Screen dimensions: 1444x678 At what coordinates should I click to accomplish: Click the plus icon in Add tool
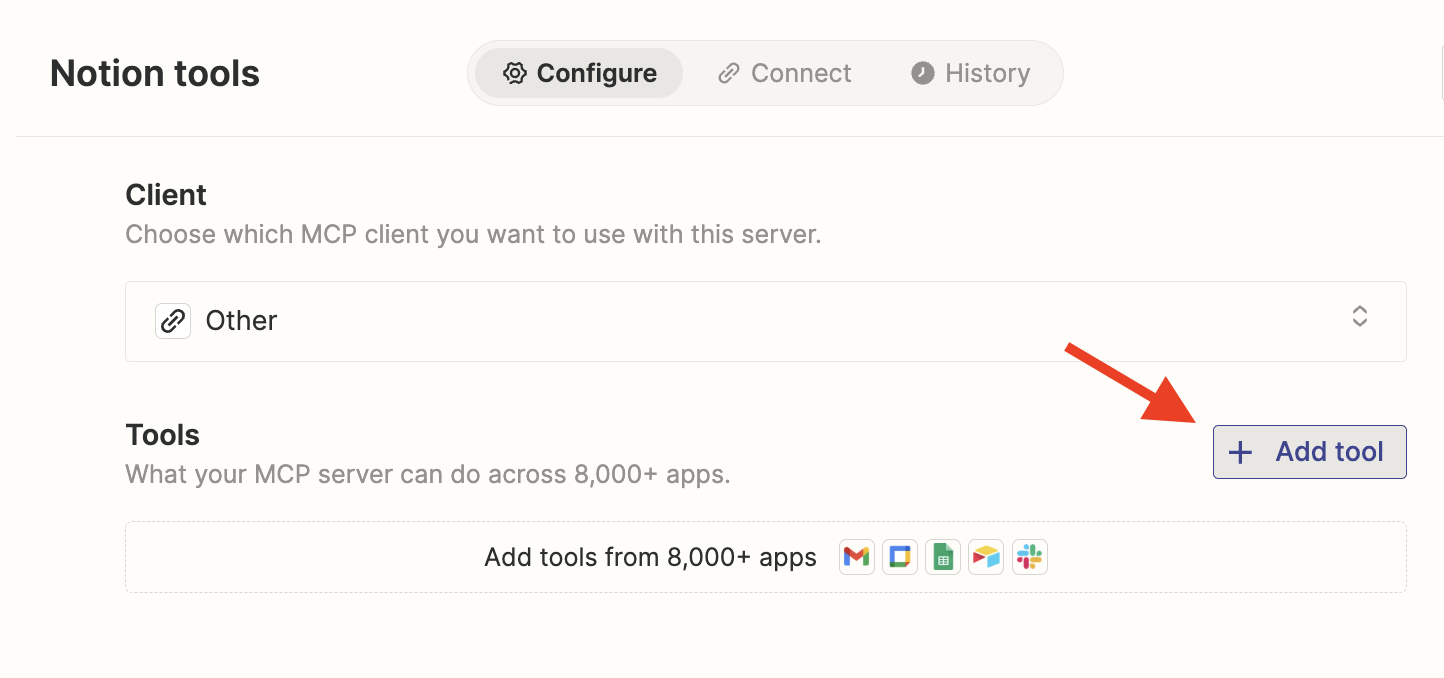[1240, 452]
